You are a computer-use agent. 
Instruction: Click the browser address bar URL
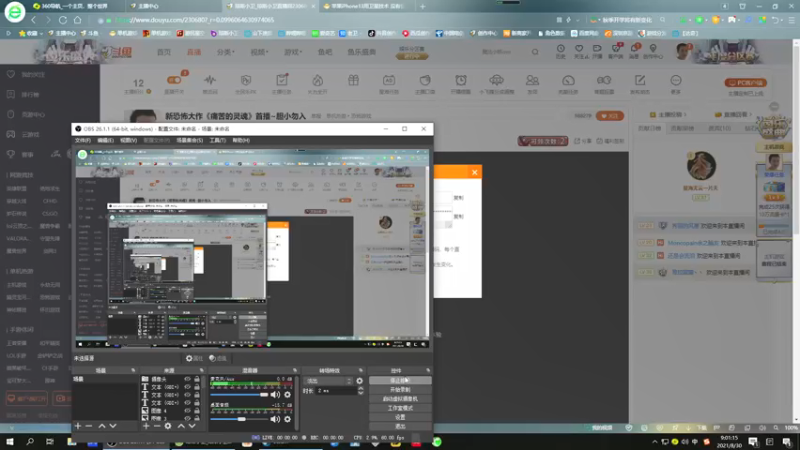[194, 20]
